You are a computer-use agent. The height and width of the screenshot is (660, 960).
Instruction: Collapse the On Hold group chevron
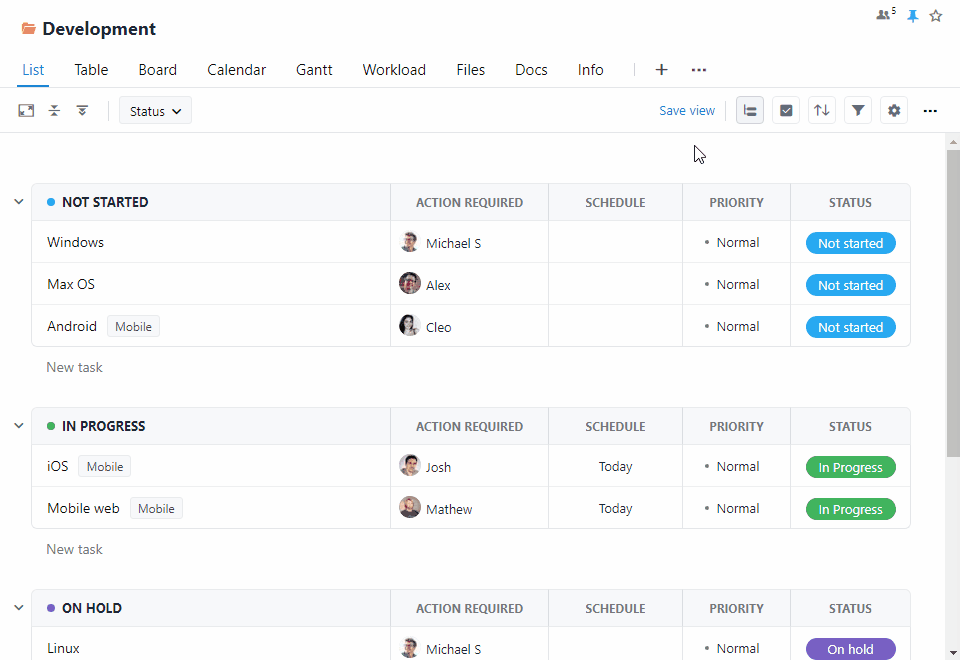pos(19,607)
